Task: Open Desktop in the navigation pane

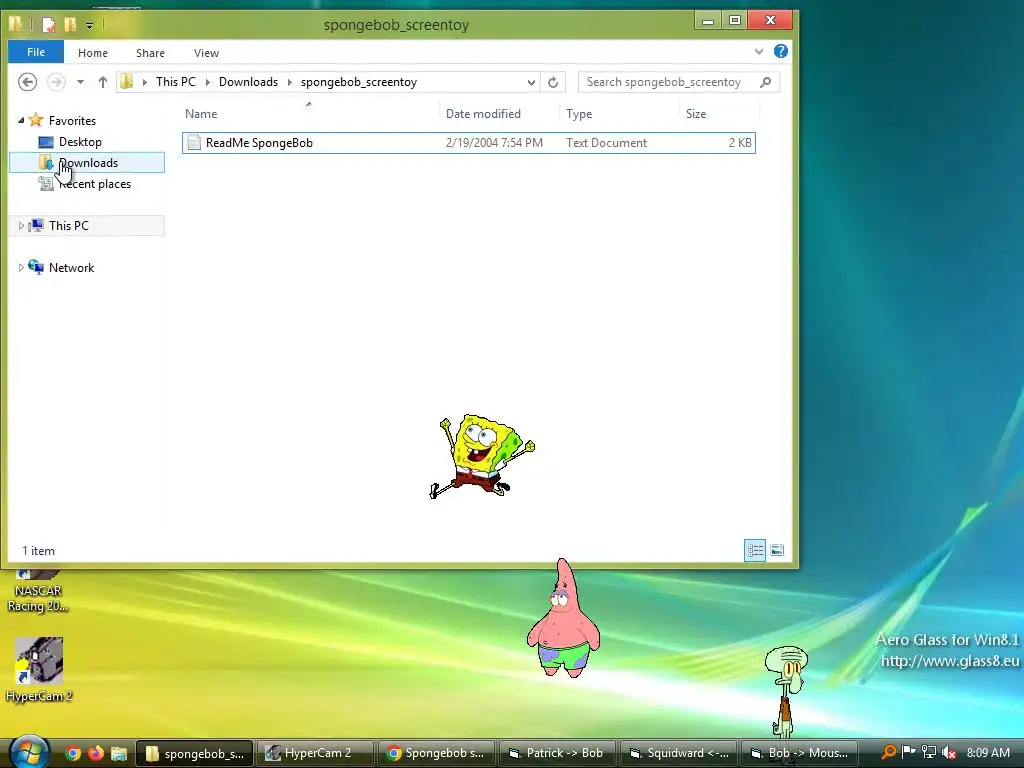Action: pyautogui.click(x=80, y=142)
